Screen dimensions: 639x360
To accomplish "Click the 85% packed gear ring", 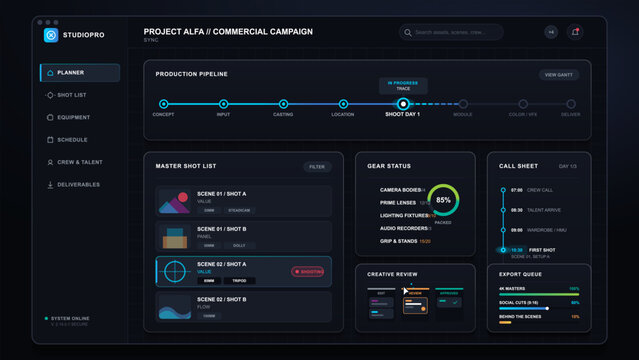I will tap(443, 200).
